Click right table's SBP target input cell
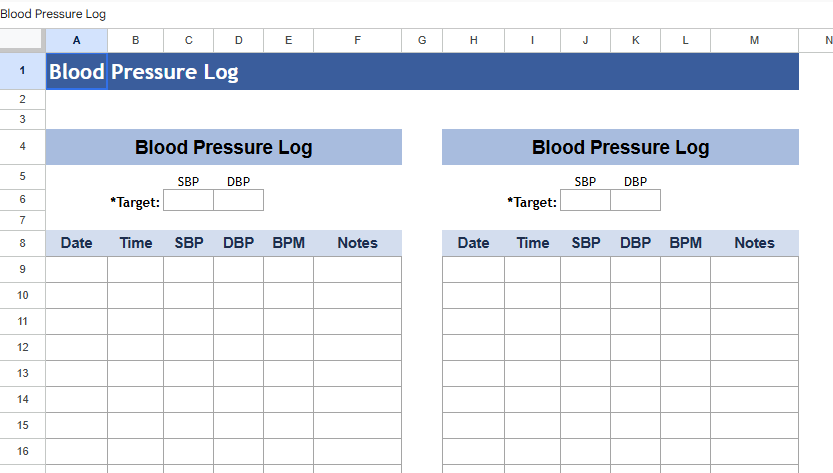This screenshot has height=473, width=833. pos(585,201)
